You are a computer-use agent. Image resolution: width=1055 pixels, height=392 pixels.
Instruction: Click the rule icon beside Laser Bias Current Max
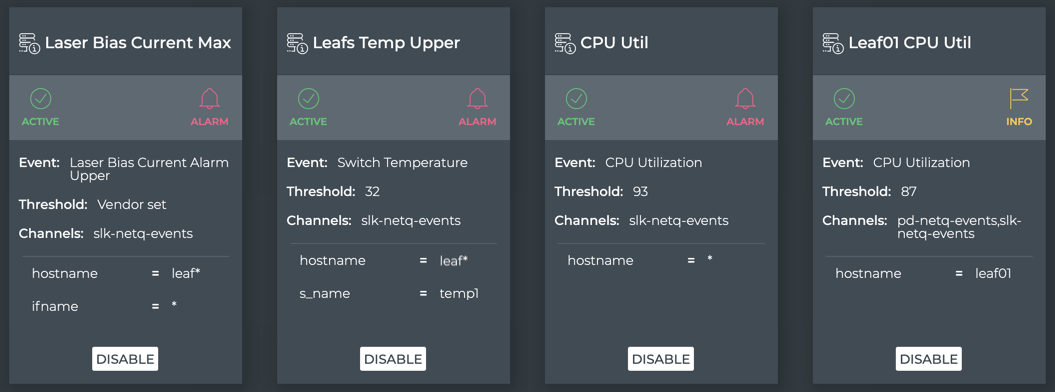point(29,43)
